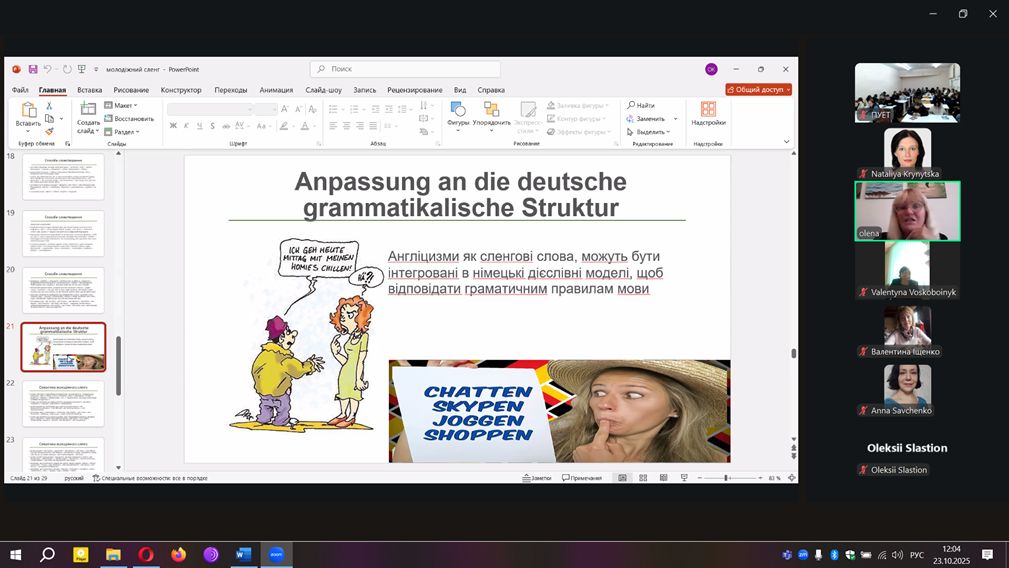Click the Найти search icon in ribbon
1009x568 pixels.
coord(641,105)
